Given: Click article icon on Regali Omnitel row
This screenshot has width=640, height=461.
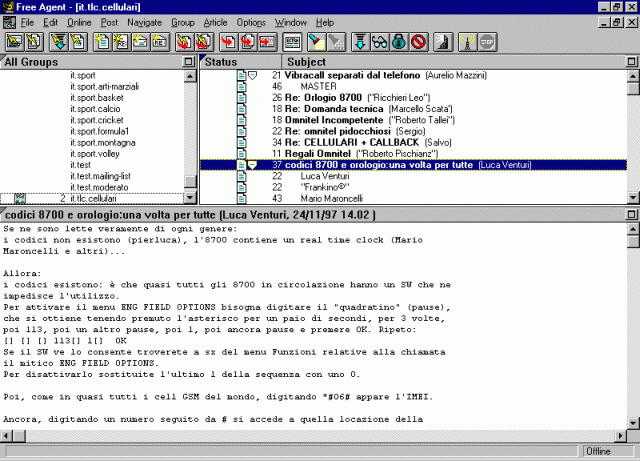Looking at the screenshot, I should click(x=242, y=154).
